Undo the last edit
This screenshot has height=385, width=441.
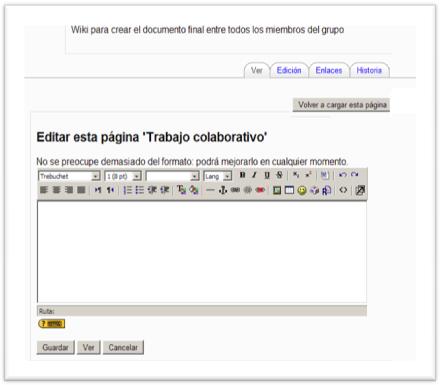tap(342, 175)
